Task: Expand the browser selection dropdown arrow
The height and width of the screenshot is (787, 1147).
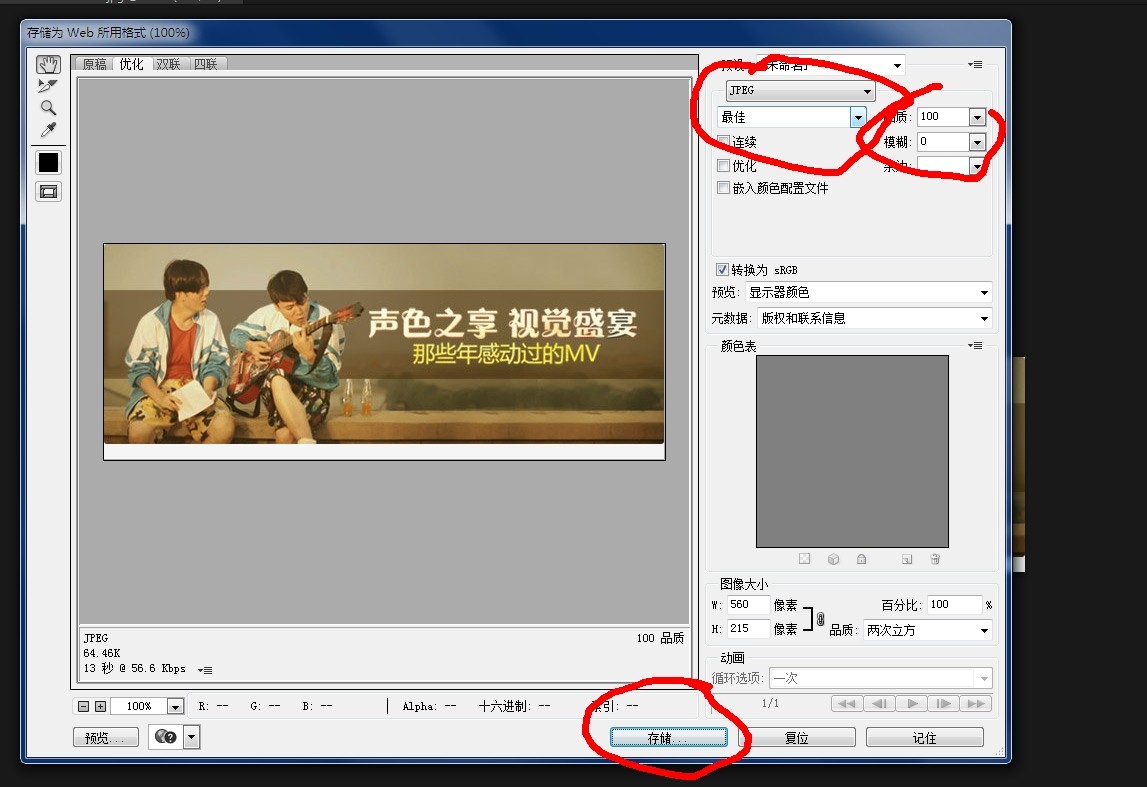Action: (x=192, y=737)
